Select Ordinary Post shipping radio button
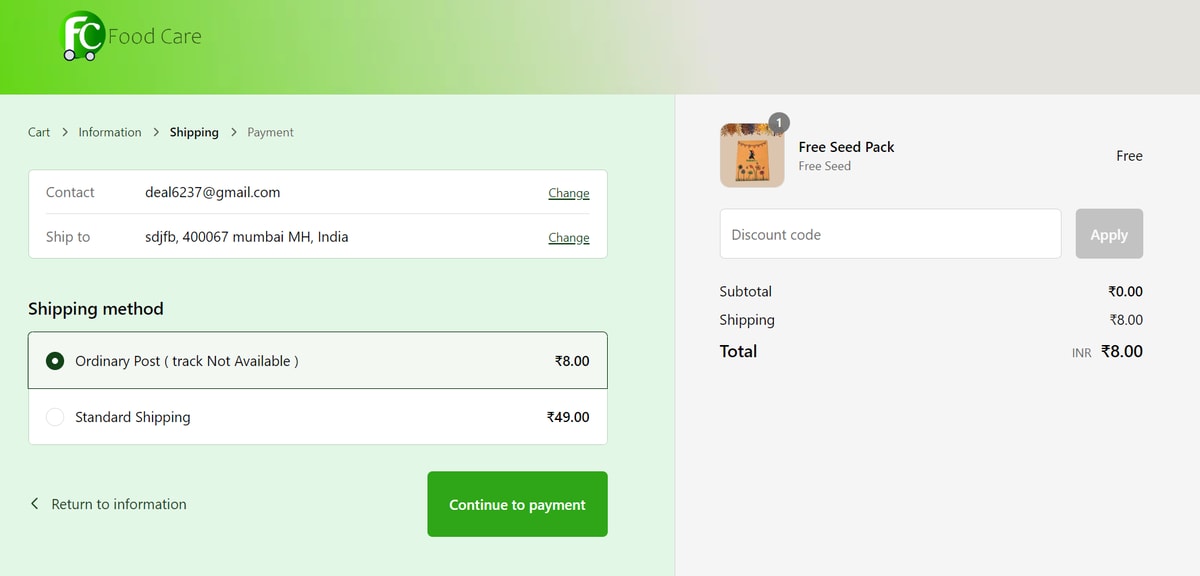The width and height of the screenshot is (1200, 576). coord(56,361)
